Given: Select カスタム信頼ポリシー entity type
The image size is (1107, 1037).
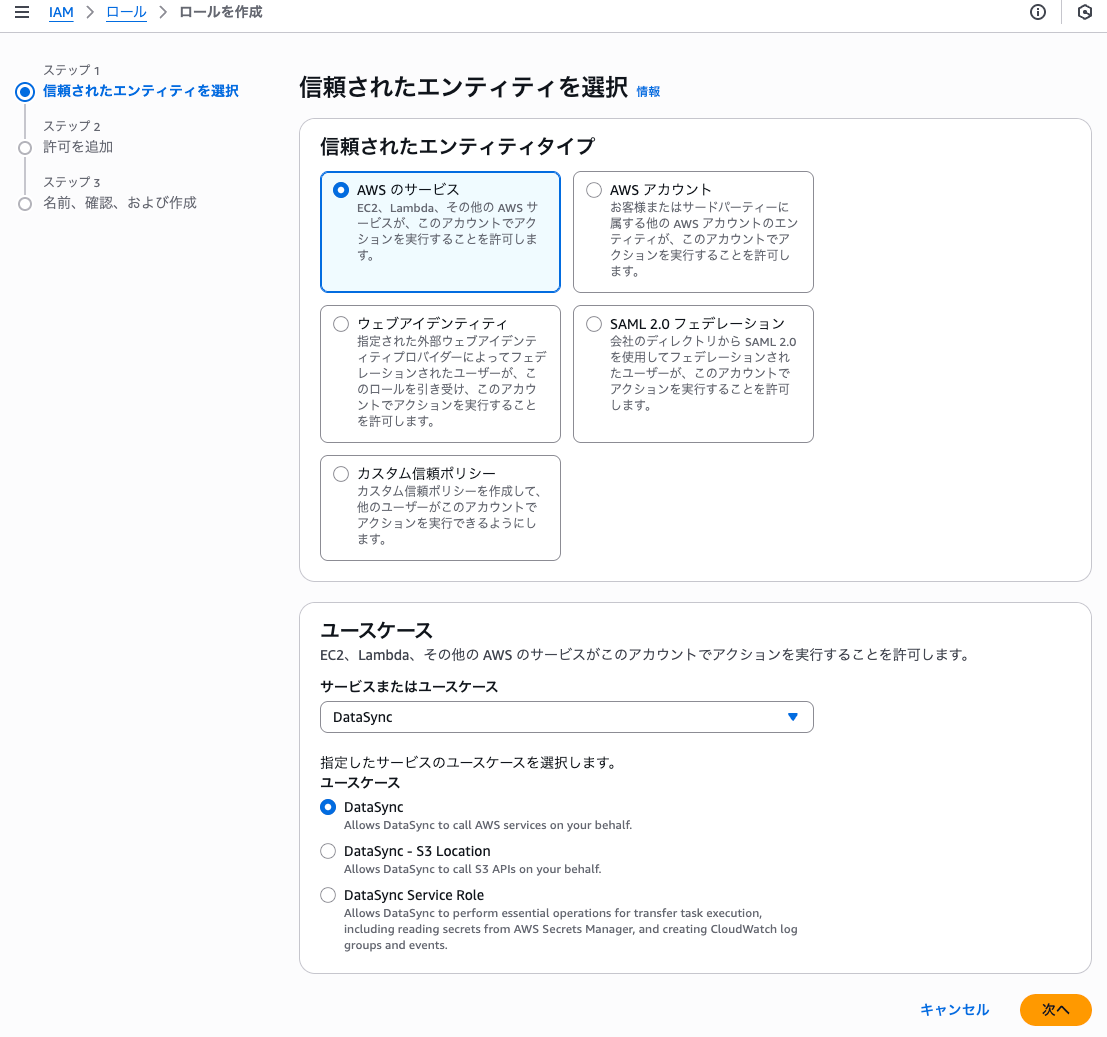Looking at the screenshot, I should pyautogui.click(x=440, y=508).
